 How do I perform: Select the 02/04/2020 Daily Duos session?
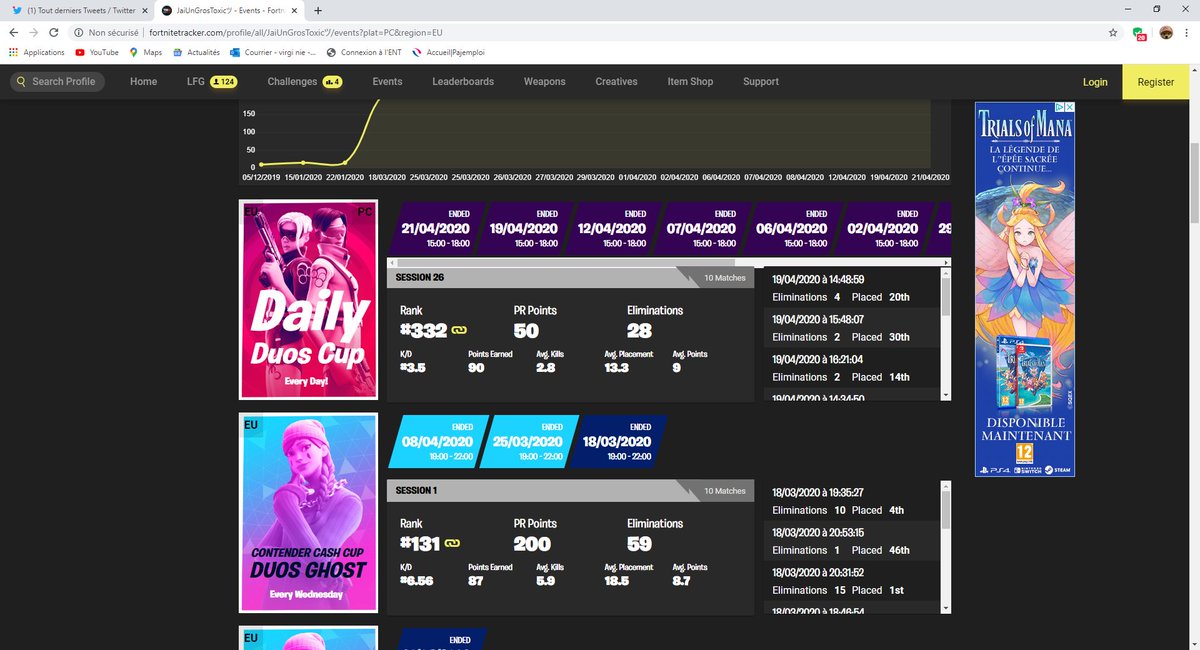[885, 228]
